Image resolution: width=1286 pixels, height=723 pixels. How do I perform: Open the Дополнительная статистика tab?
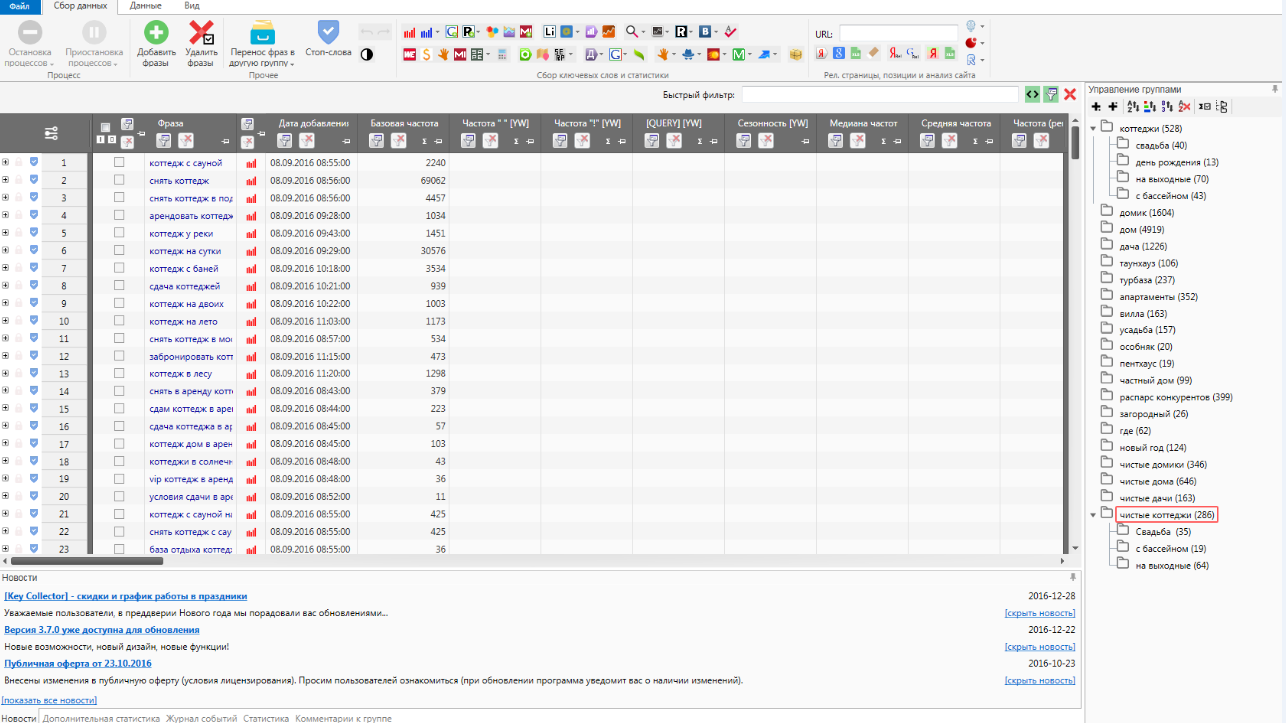tap(101, 718)
